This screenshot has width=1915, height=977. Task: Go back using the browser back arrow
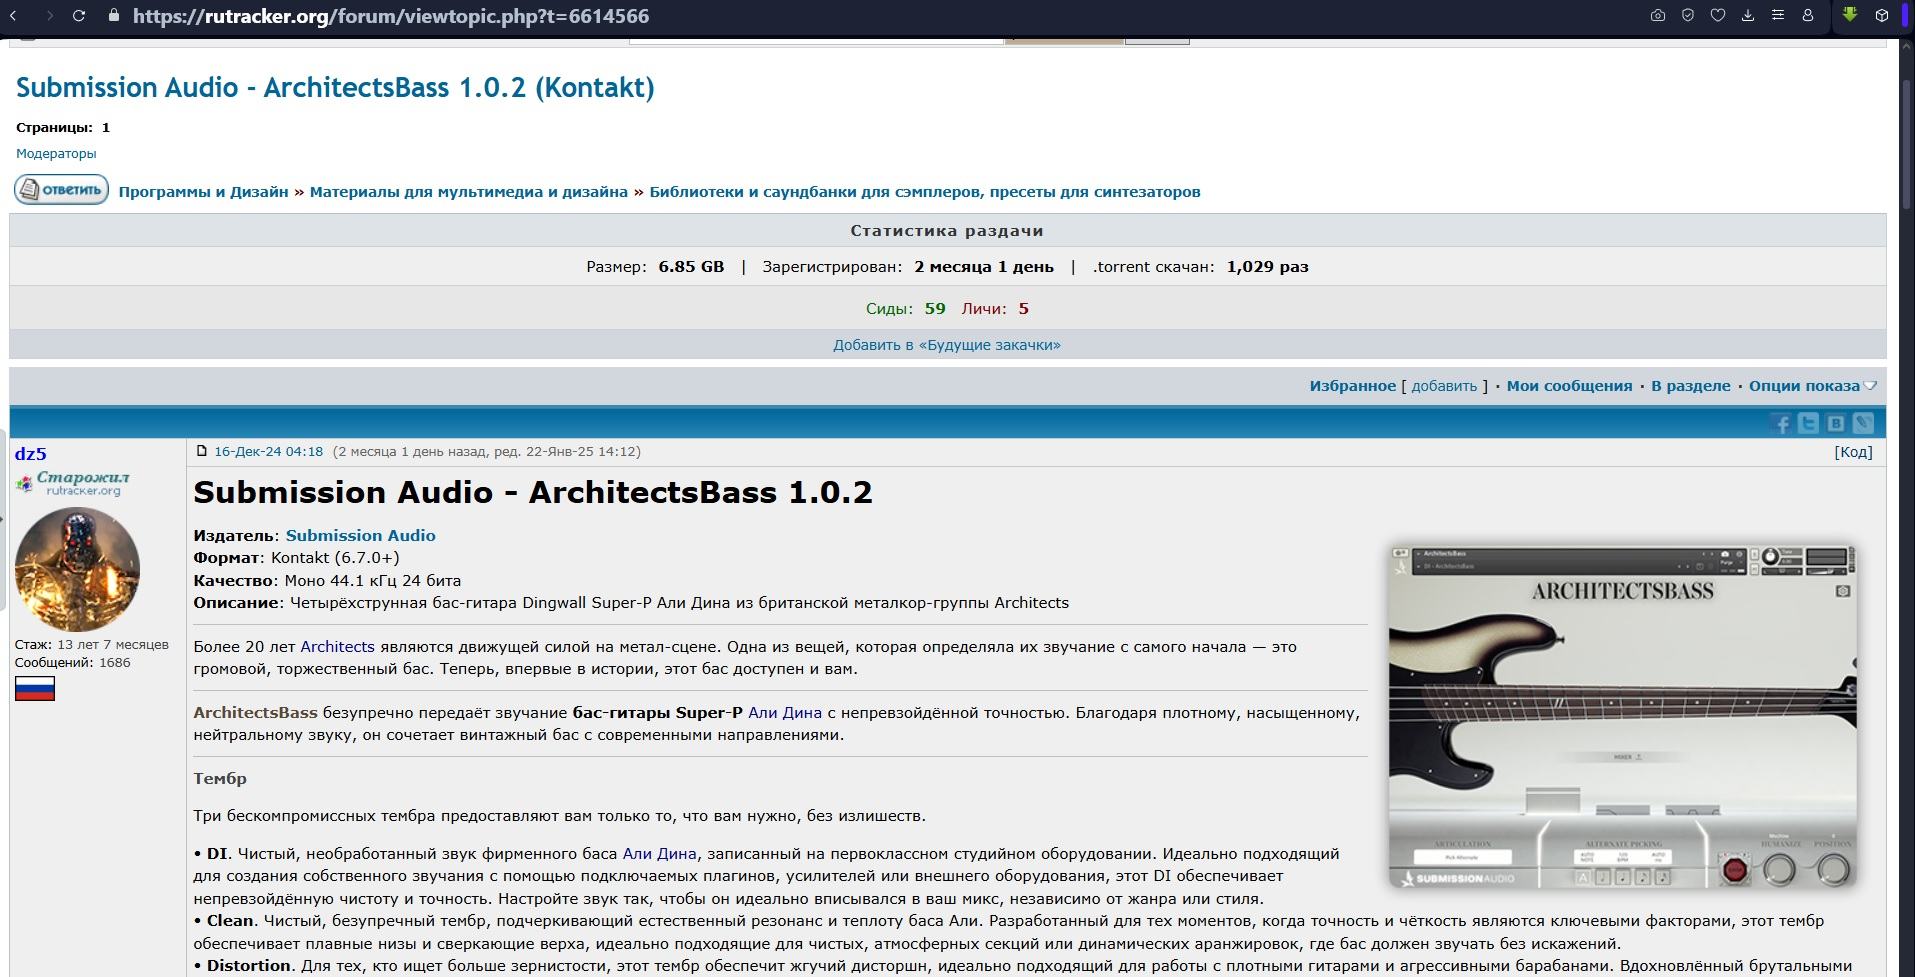pos(14,16)
